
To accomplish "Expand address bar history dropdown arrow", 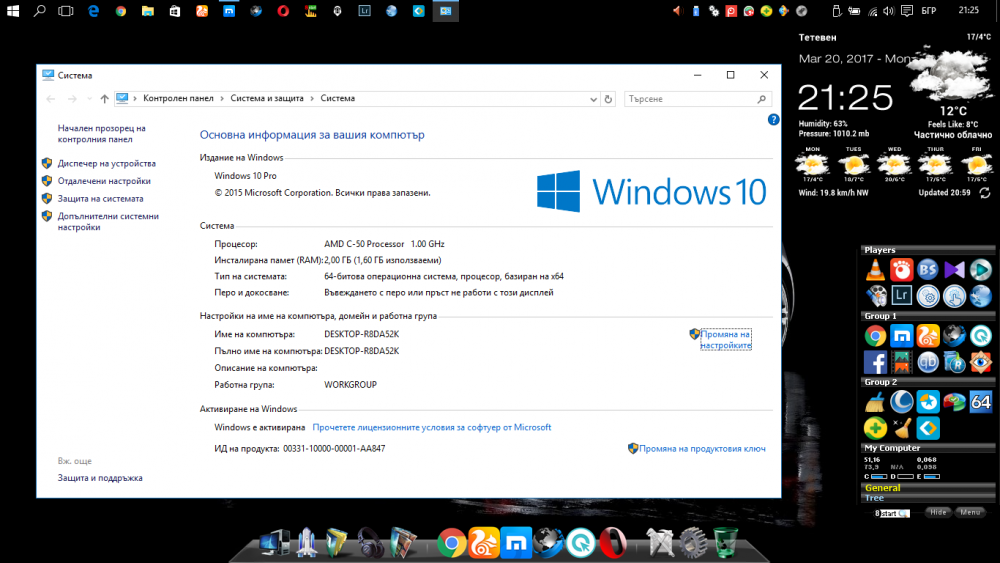I will (593, 99).
